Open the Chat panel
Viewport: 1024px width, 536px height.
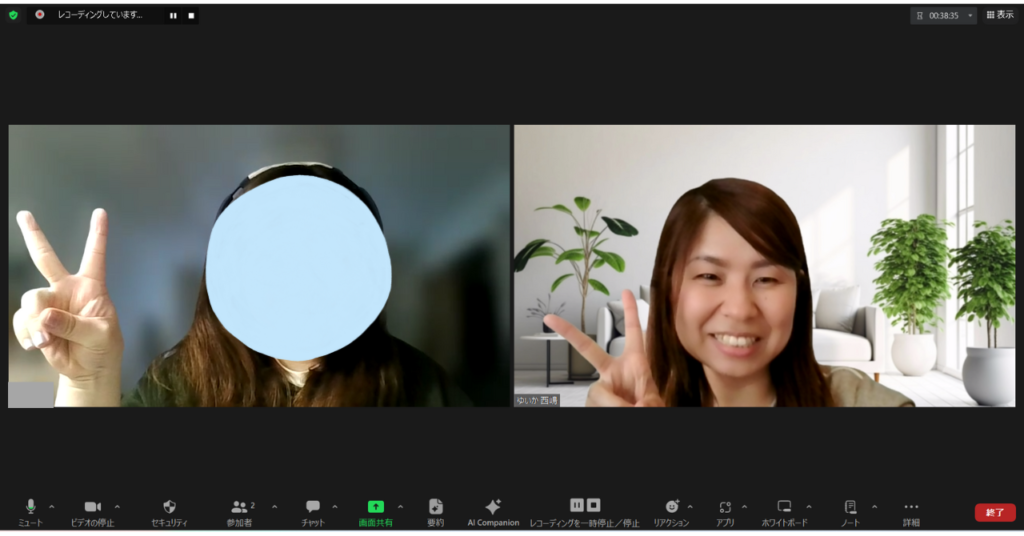click(312, 508)
